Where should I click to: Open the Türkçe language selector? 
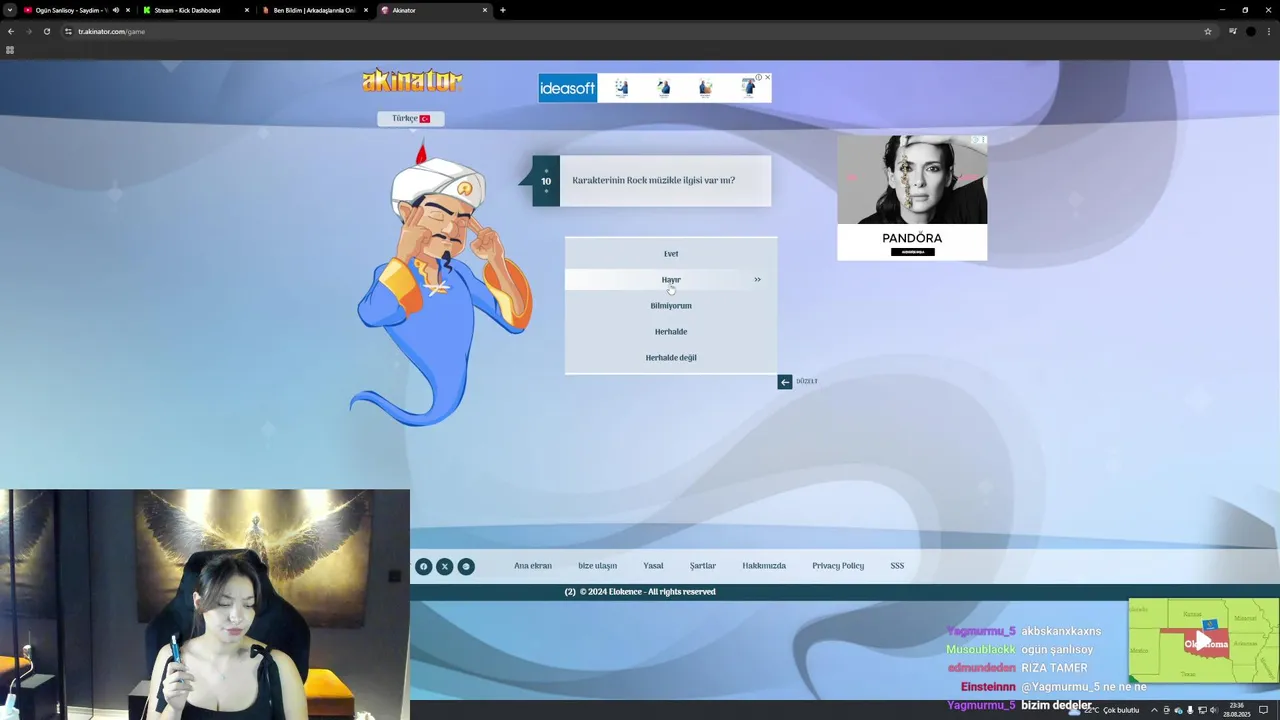pos(410,118)
